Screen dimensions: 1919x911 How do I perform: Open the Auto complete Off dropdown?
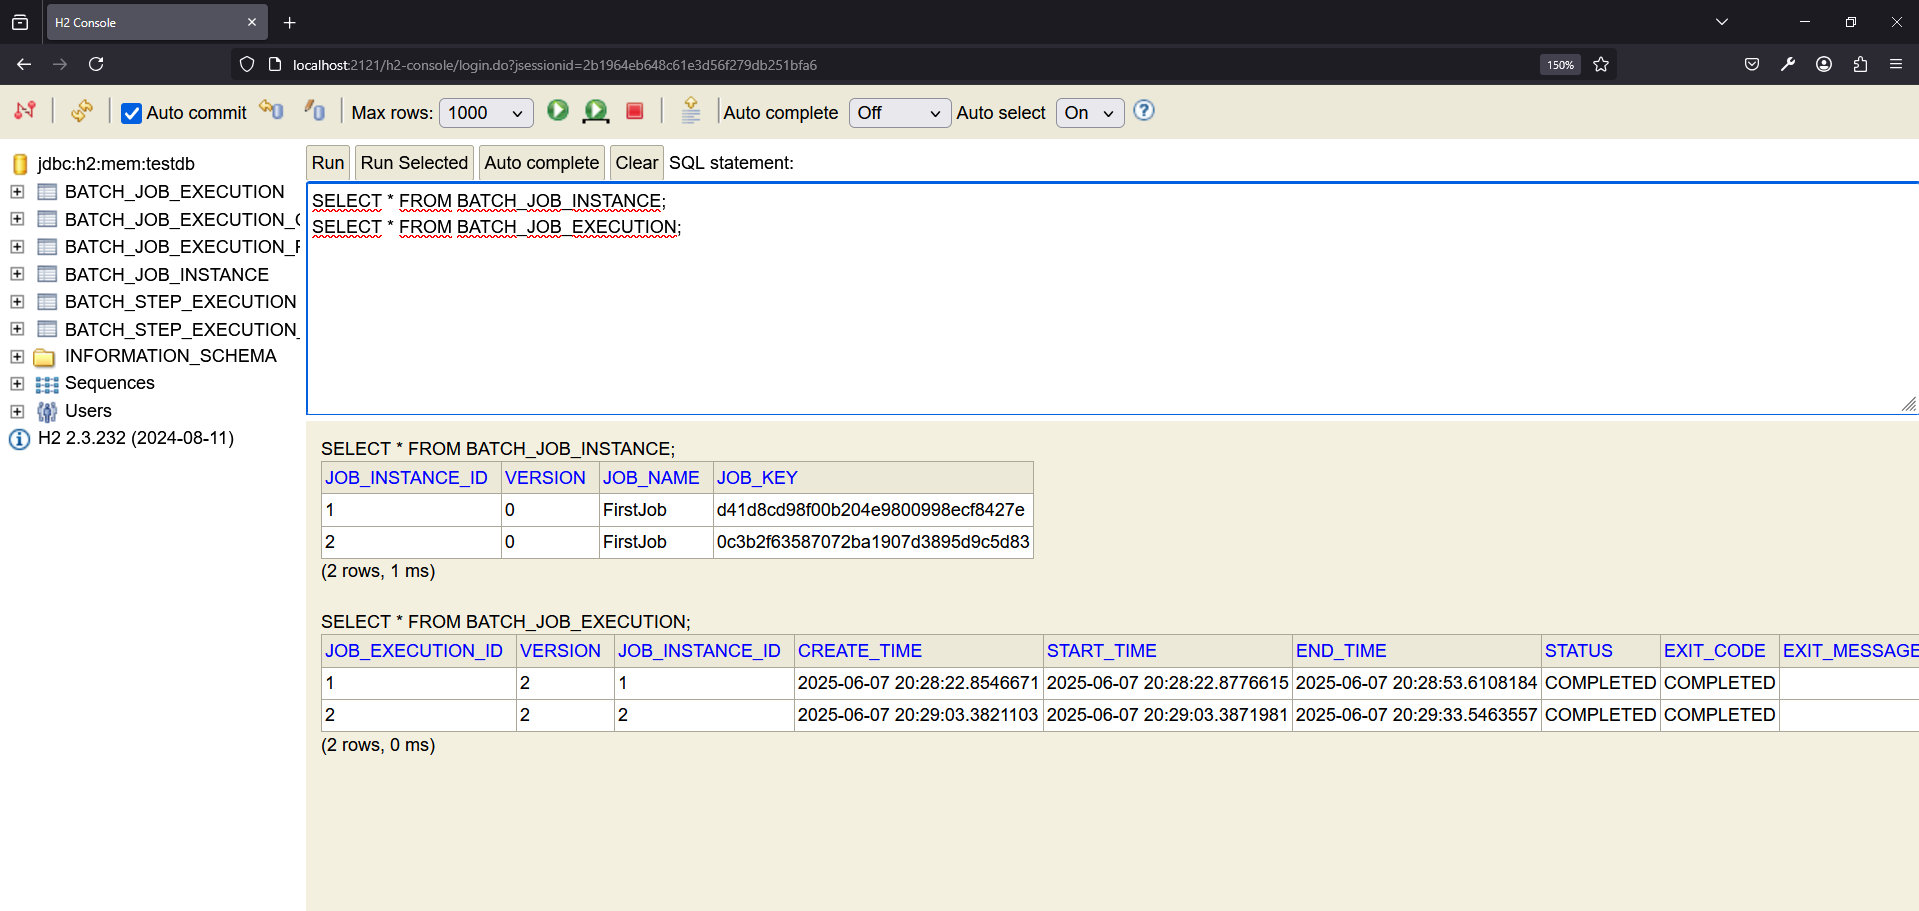[x=899, y=113]
